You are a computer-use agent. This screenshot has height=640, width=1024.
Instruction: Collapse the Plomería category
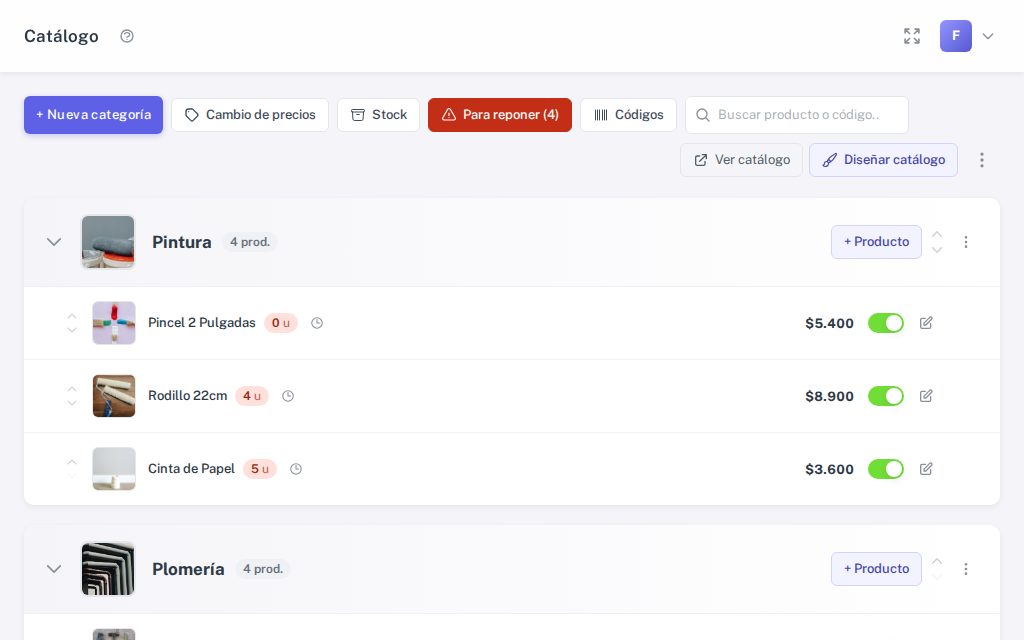pos(54,569)
